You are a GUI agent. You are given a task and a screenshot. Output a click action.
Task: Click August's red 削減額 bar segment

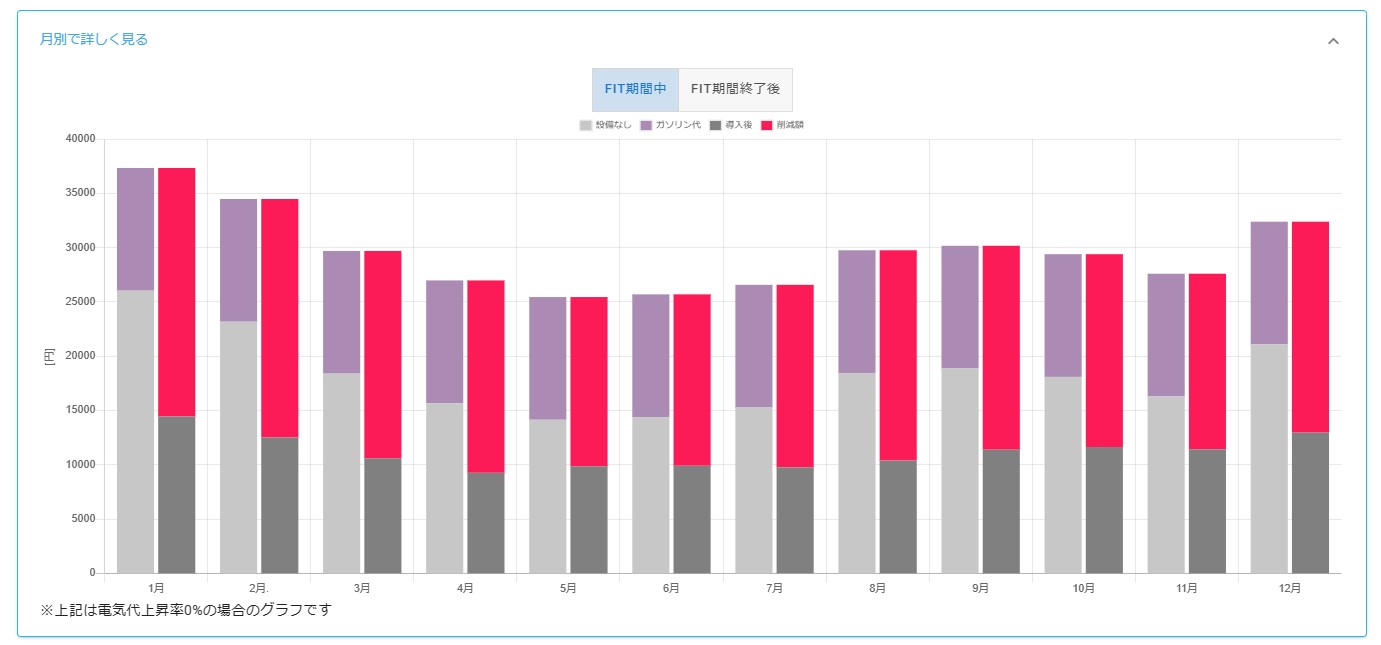[897, 355]
